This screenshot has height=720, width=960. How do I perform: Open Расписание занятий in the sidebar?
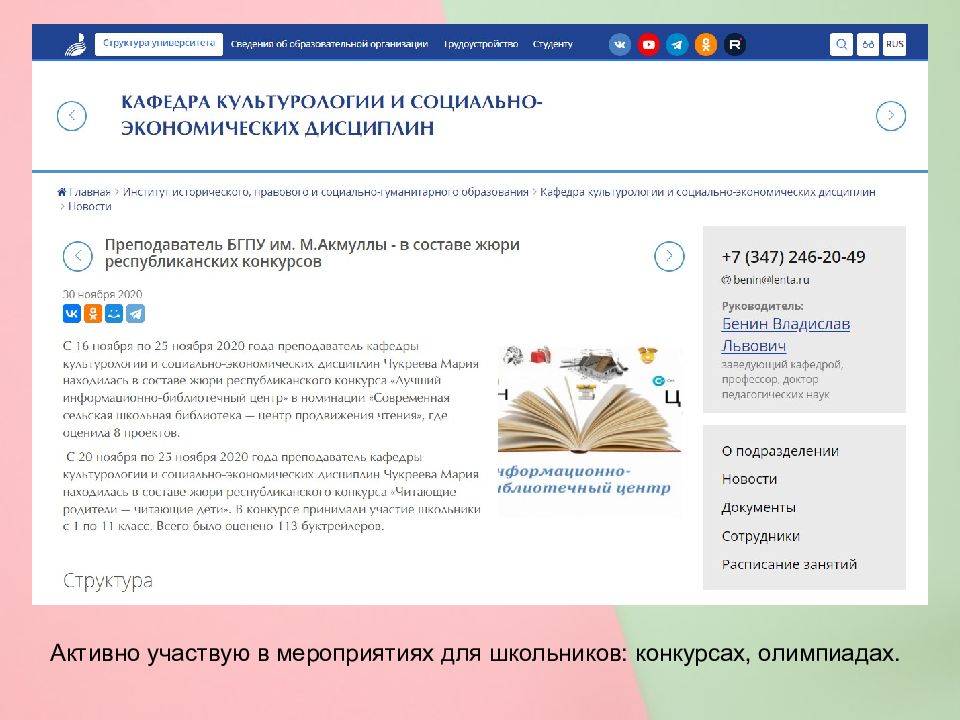[x=789, y=564]
